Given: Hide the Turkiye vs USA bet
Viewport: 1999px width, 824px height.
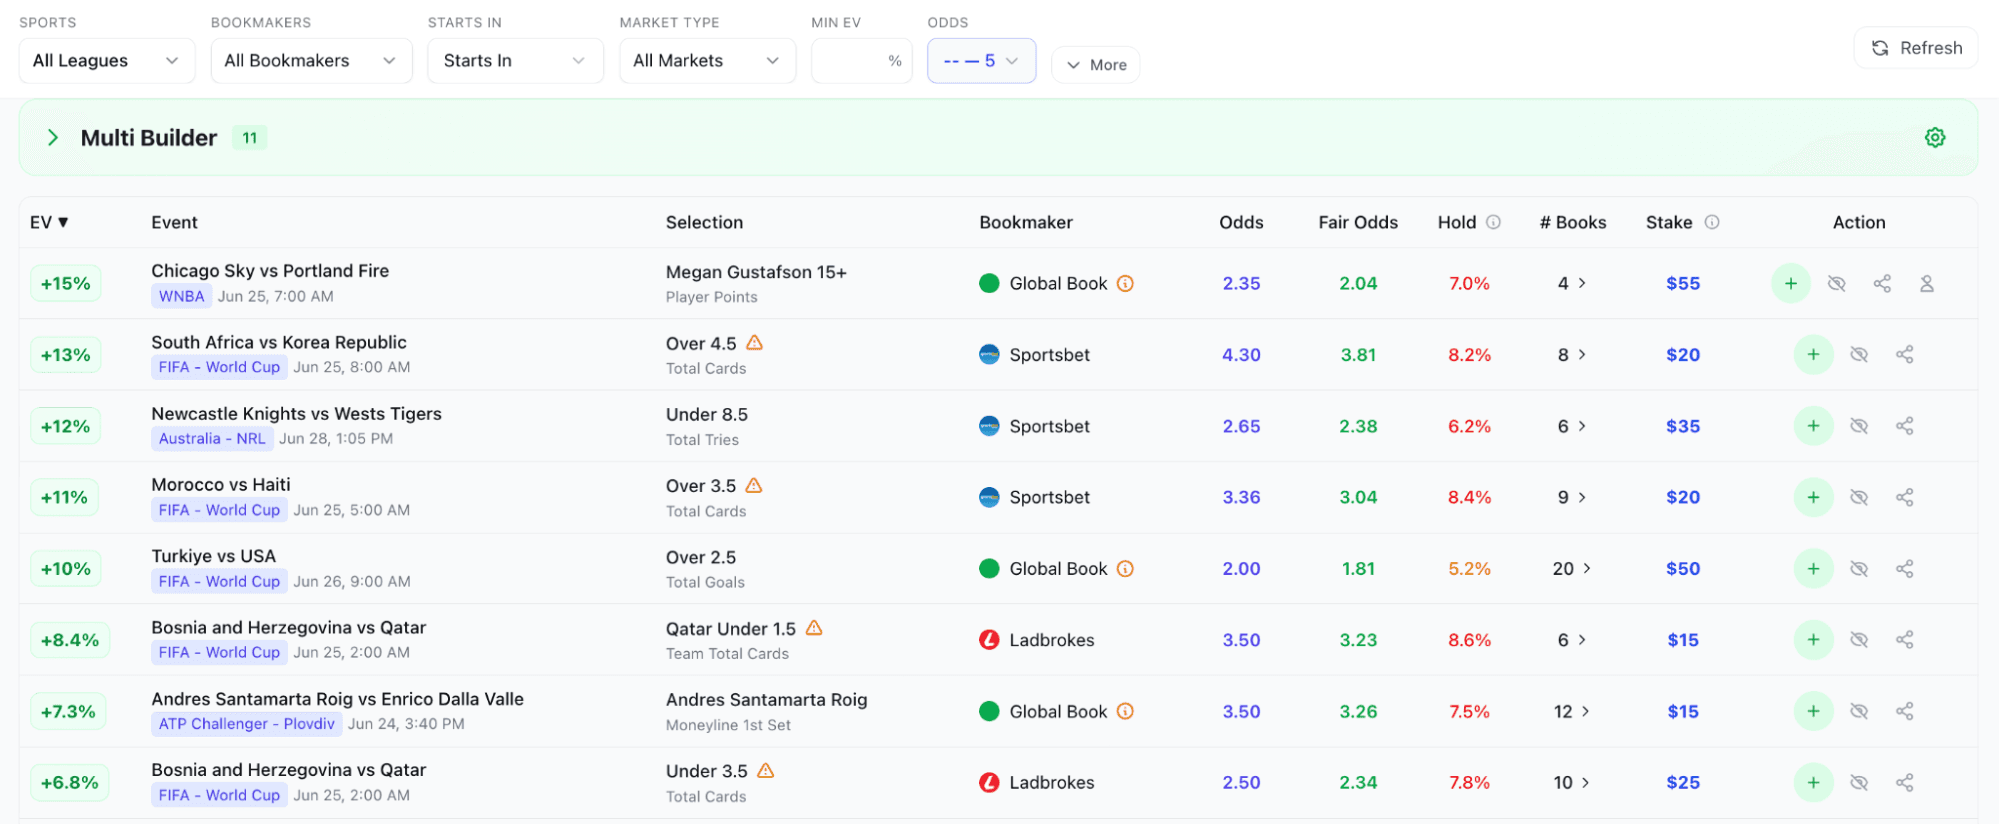Looking at the screenshot, I should tap(1859, 568).
